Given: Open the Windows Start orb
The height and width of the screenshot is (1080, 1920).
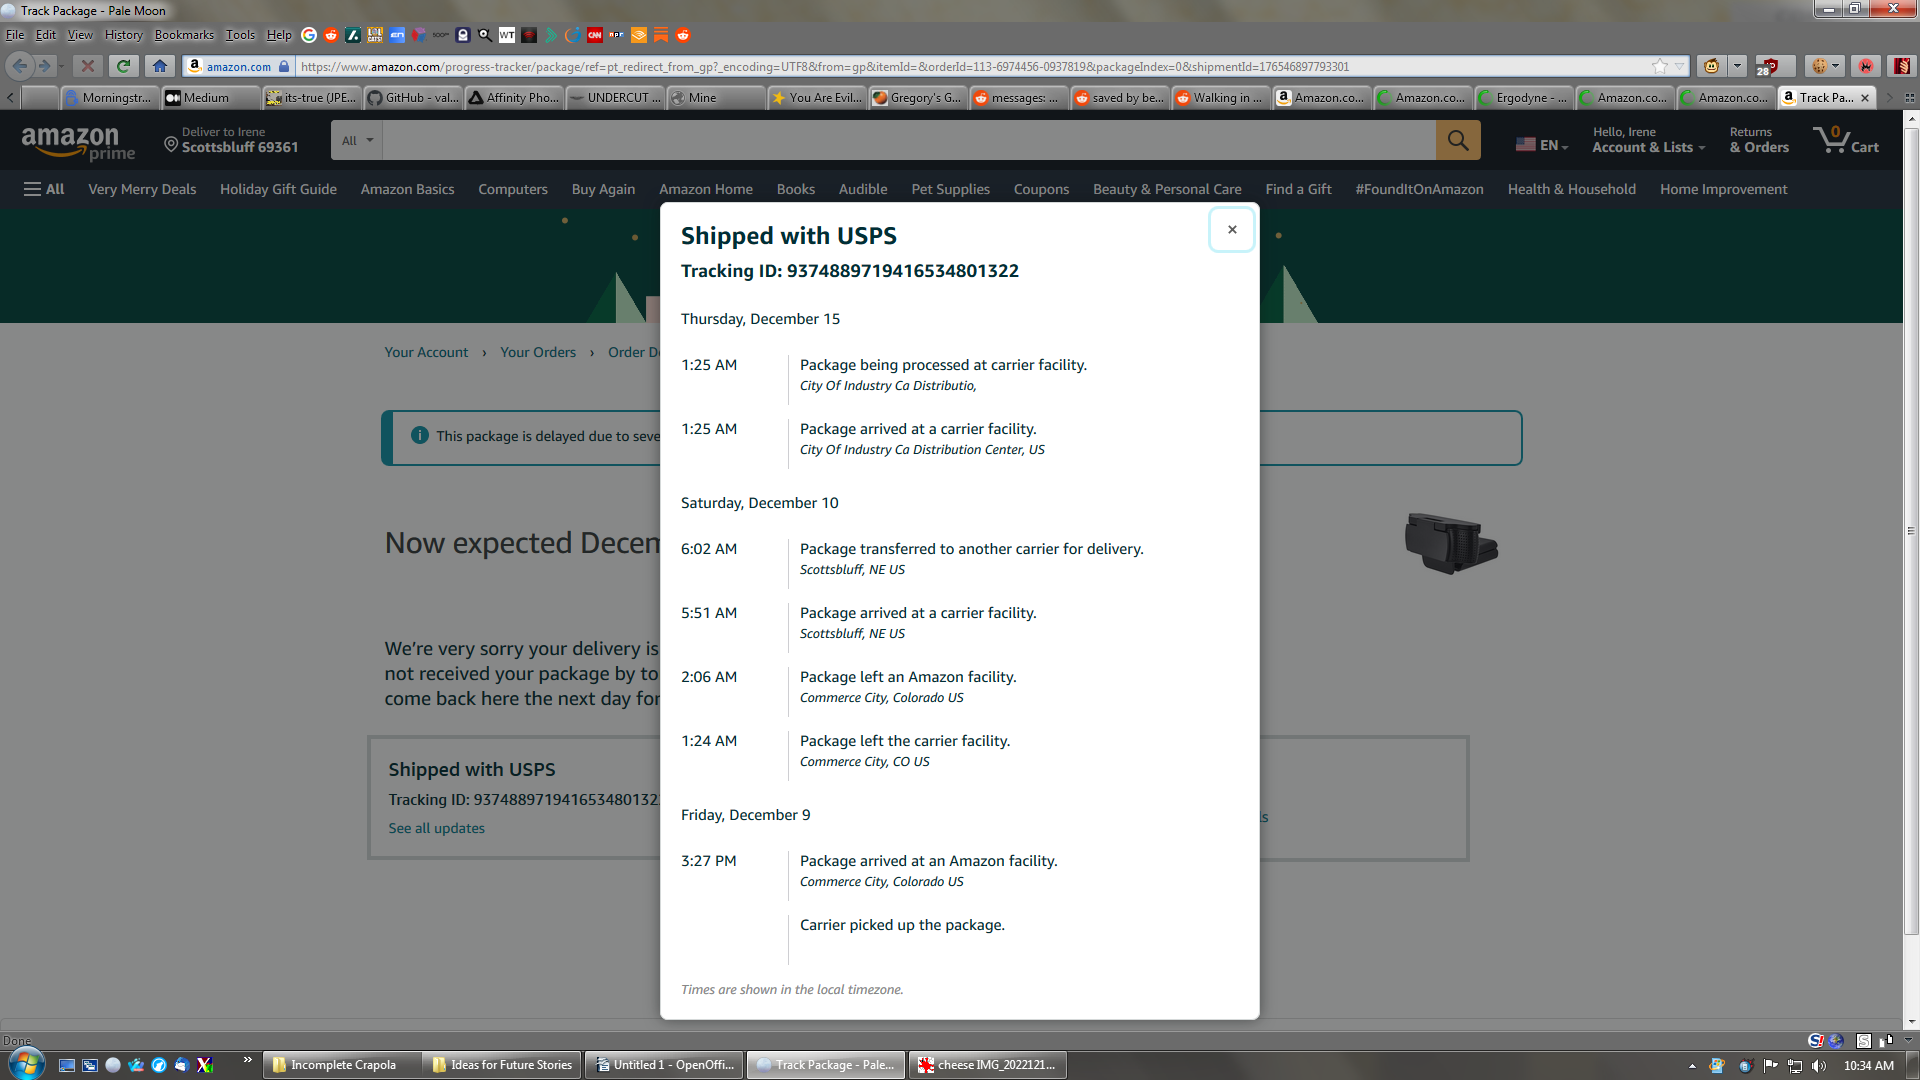Looking at the screenshot, I should (x=25, y=1063).
